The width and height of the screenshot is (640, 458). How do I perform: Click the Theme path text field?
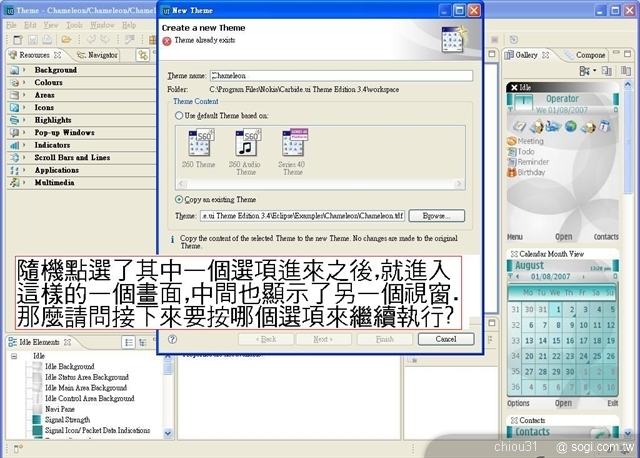[302, 216]
